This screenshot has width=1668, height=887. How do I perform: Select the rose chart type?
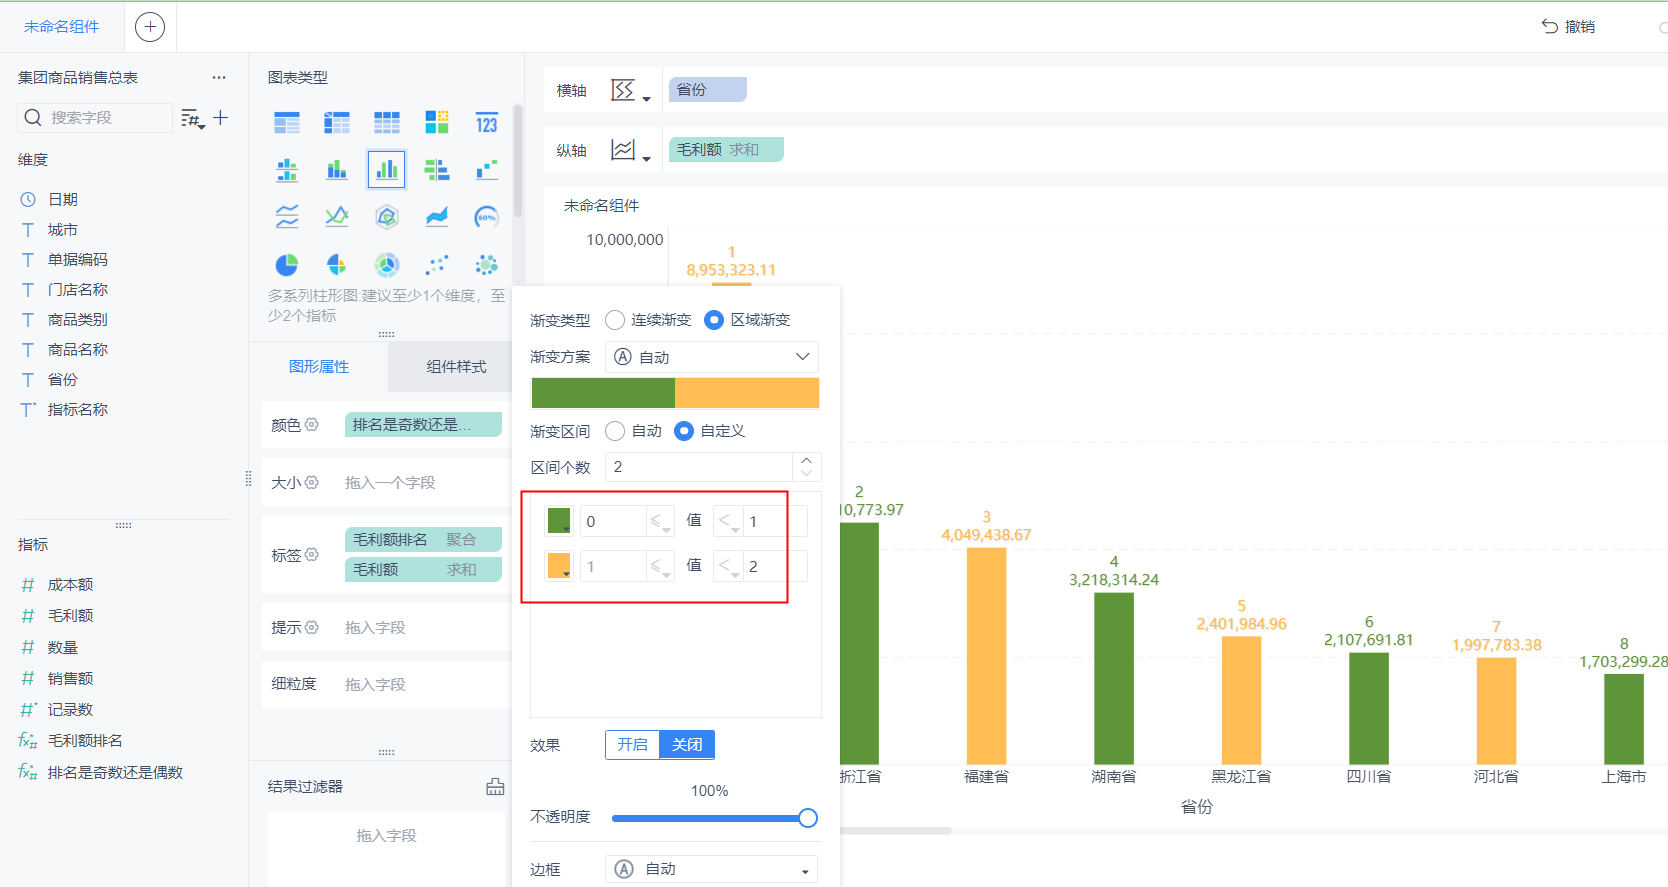[337, 264]
